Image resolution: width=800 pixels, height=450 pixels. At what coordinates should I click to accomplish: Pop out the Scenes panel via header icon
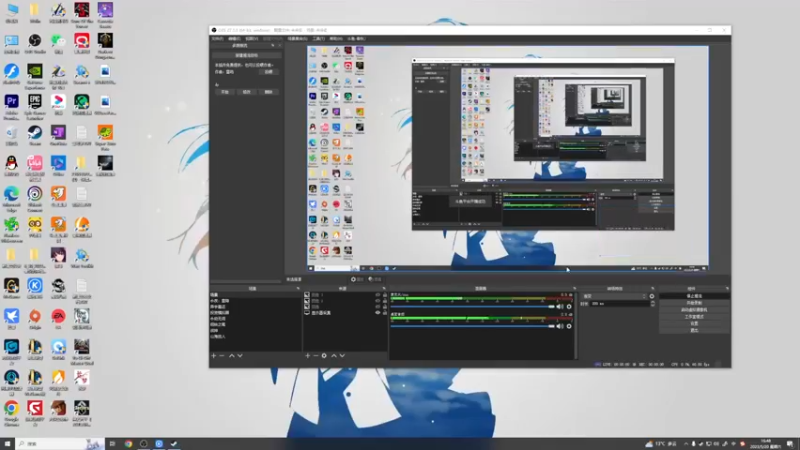click(x=298, y=288)
